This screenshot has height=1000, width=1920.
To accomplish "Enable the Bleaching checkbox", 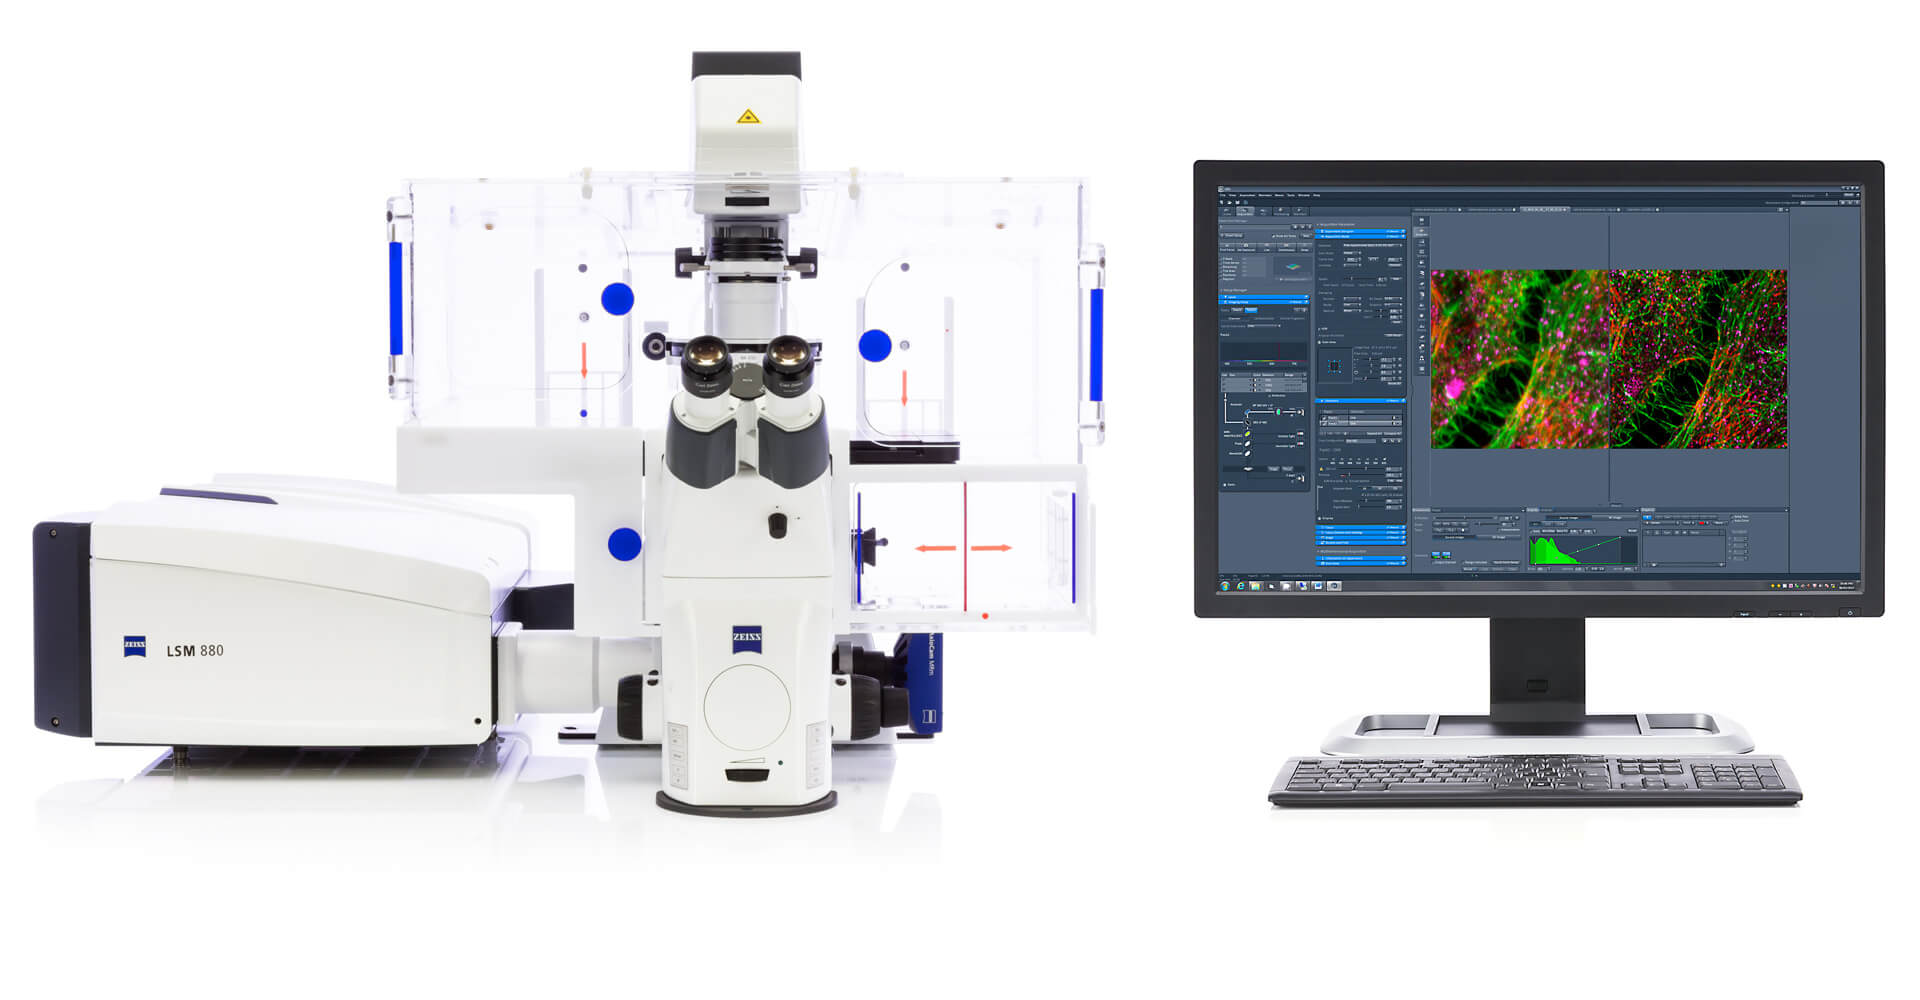I will (x=1221, y=267).
